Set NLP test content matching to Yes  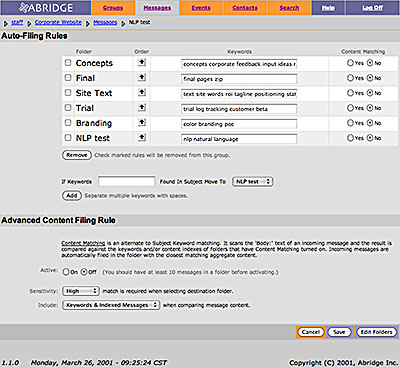click(x=350, y=138)
